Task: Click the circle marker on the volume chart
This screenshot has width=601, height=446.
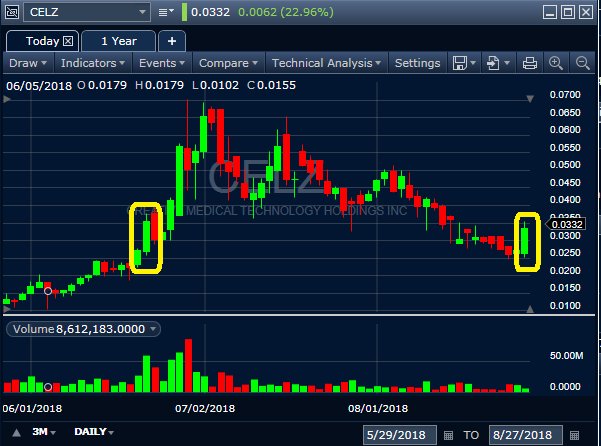Action: [48, 387]
